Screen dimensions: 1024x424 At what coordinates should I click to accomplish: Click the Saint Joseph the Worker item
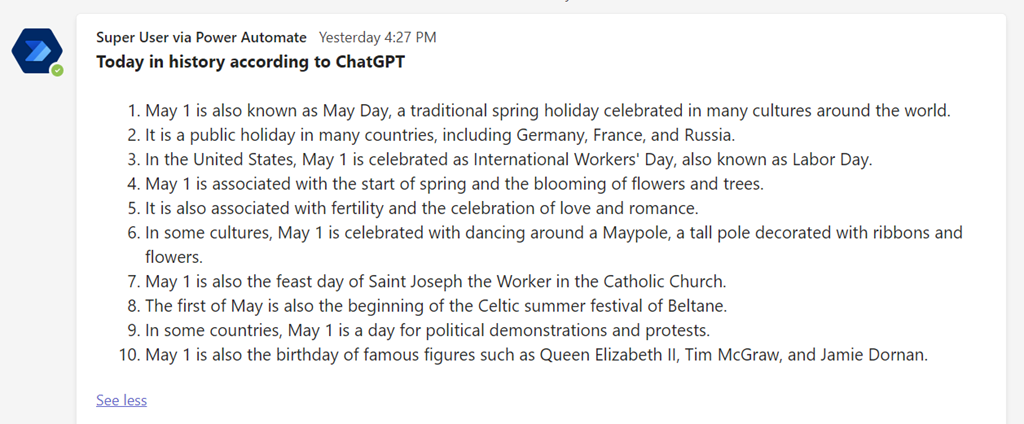[x=436, y=281]
